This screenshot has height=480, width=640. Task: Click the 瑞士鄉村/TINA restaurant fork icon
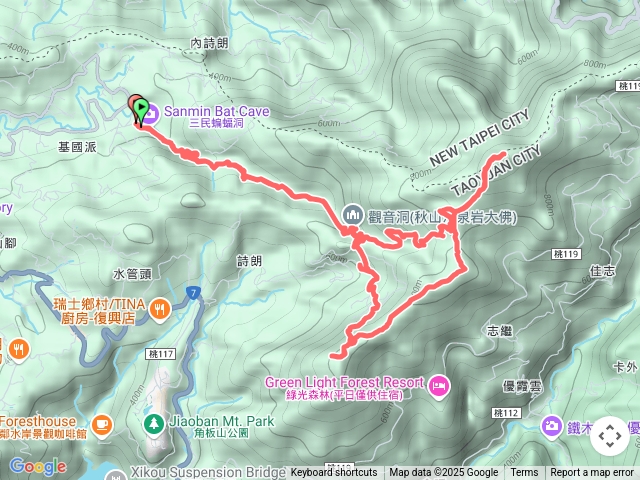click(160, 309)
